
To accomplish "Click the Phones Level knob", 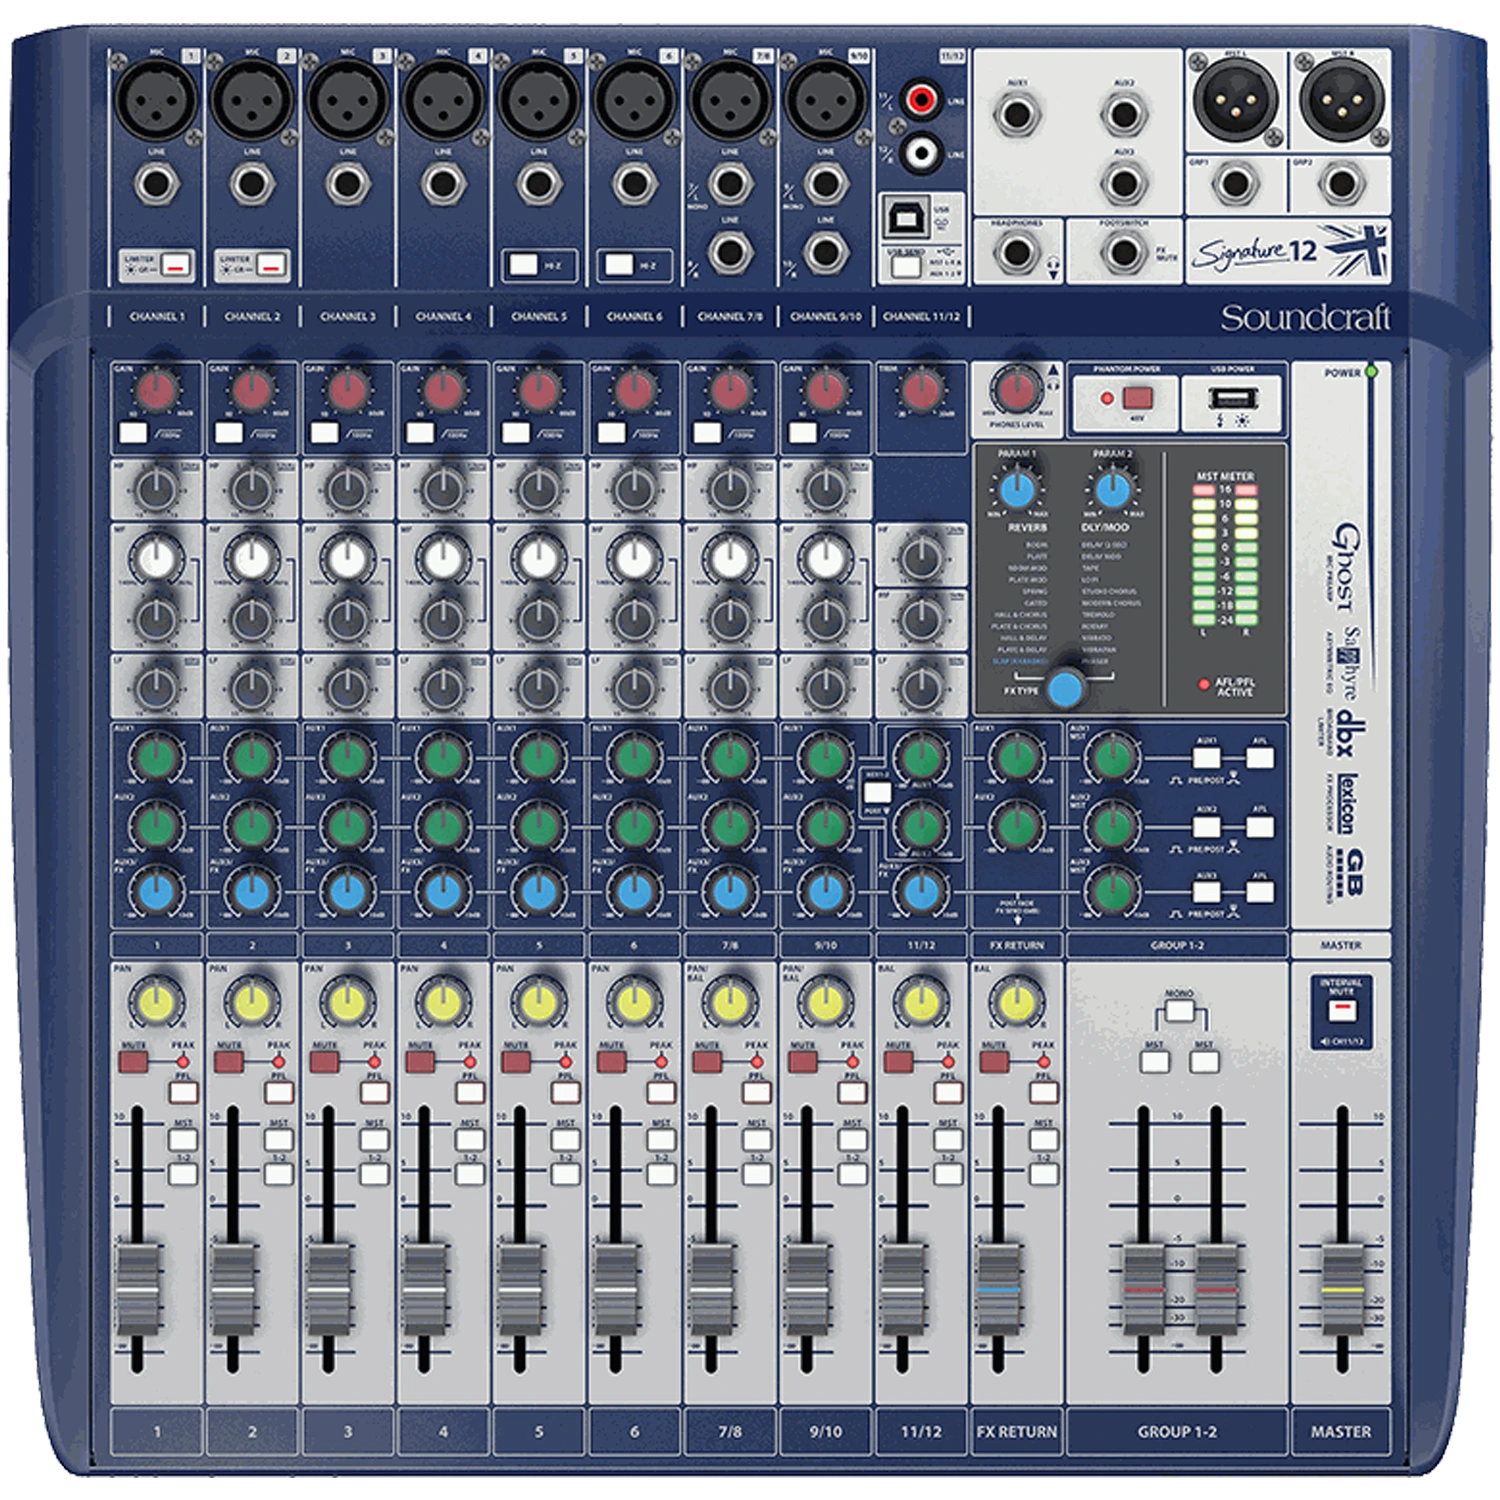I will coord(1017,390).
